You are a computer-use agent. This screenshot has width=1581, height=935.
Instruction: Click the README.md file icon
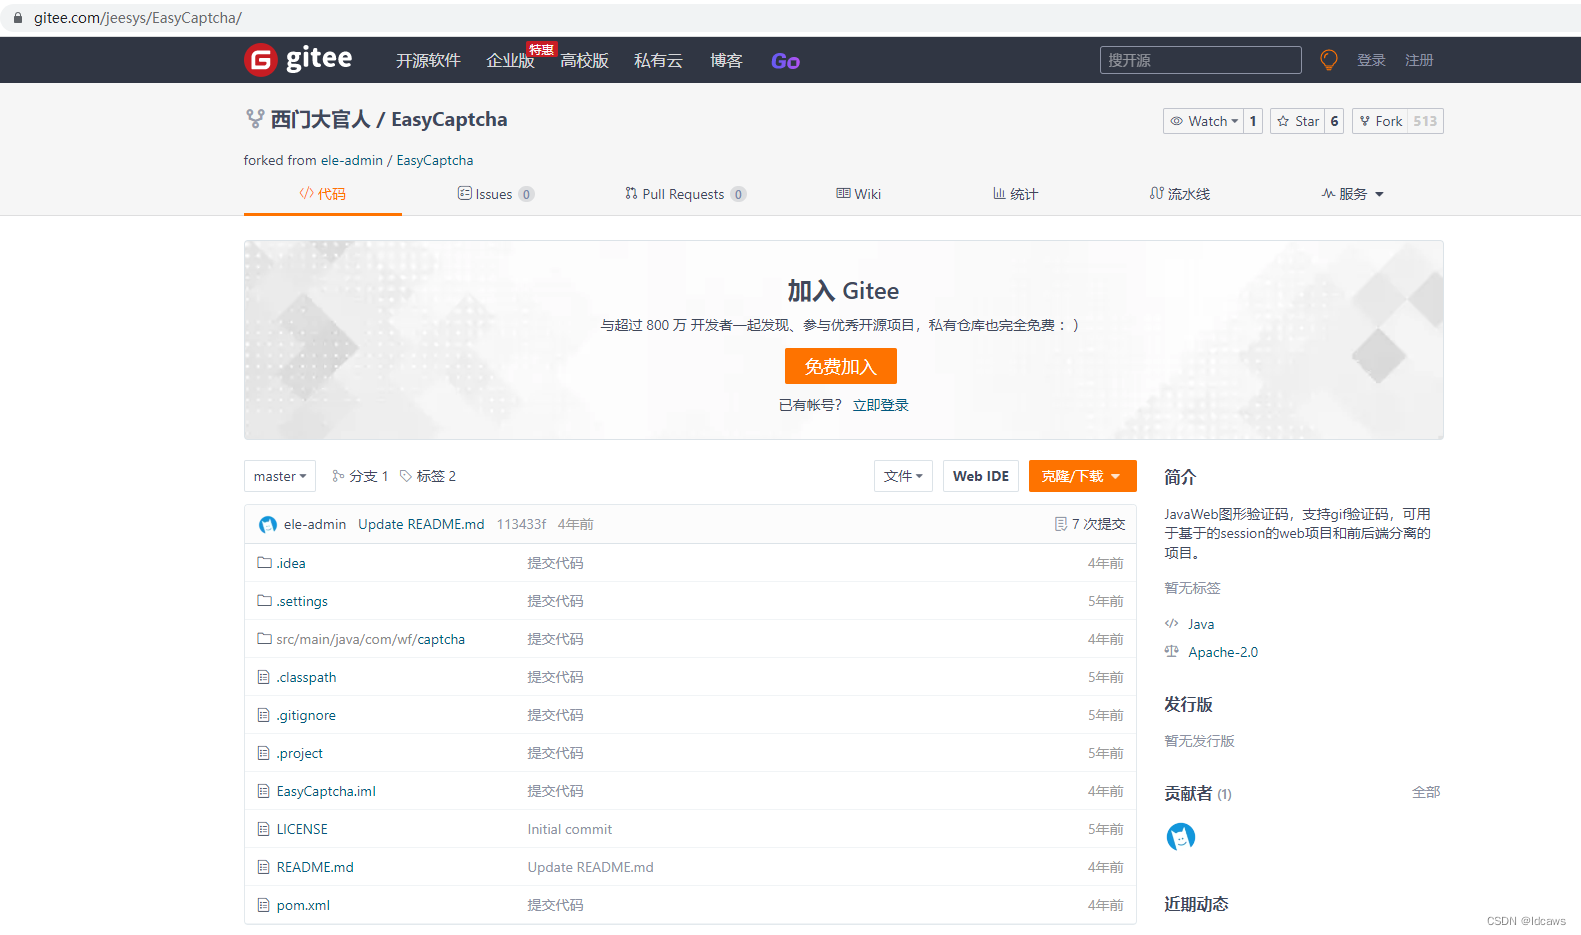coord(264,867)
